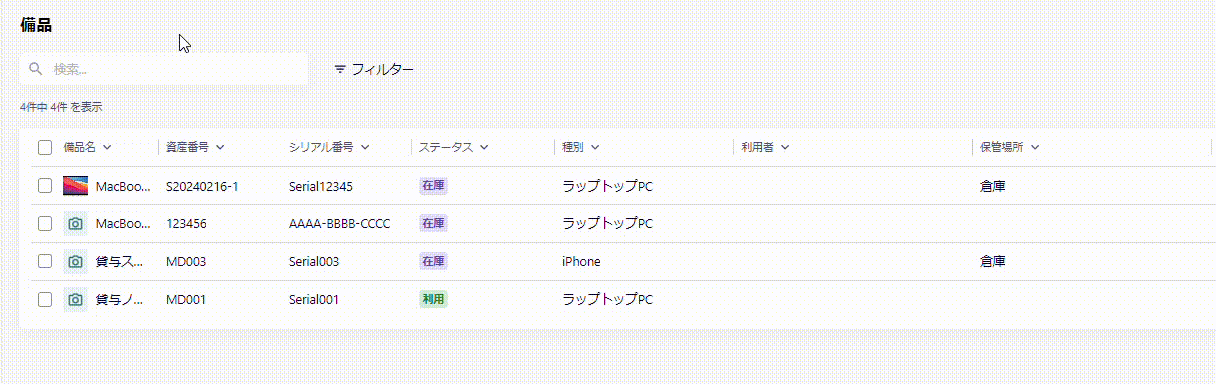Screen dimensions: 1216x384
Task: Click camera placeholder icon for asset MD003
Action: (x=75, y=261)
